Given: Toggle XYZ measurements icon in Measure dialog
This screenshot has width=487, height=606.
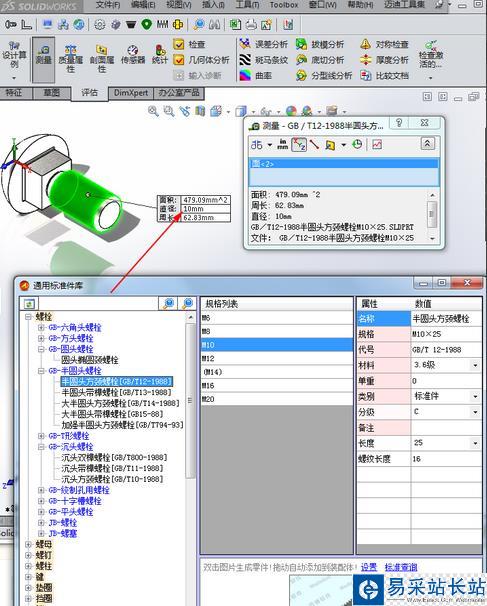Looking at the screenshot, I should coord(299,145).
